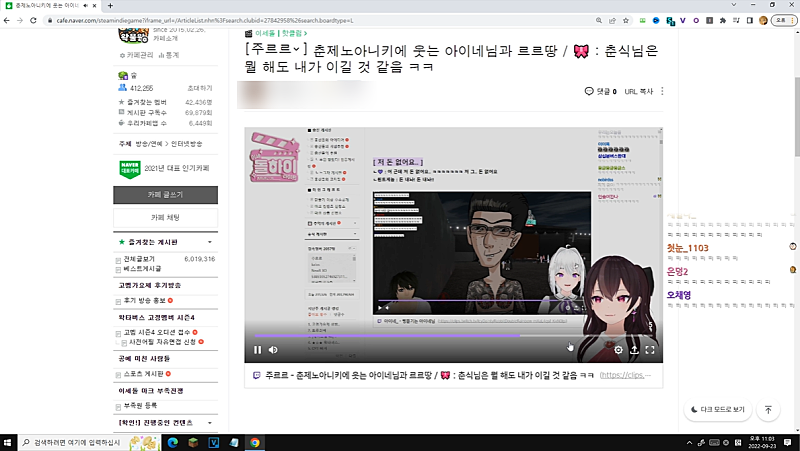The image size is (800, 451).
Task: Open the notification center icon
Action: click(788, 442)
